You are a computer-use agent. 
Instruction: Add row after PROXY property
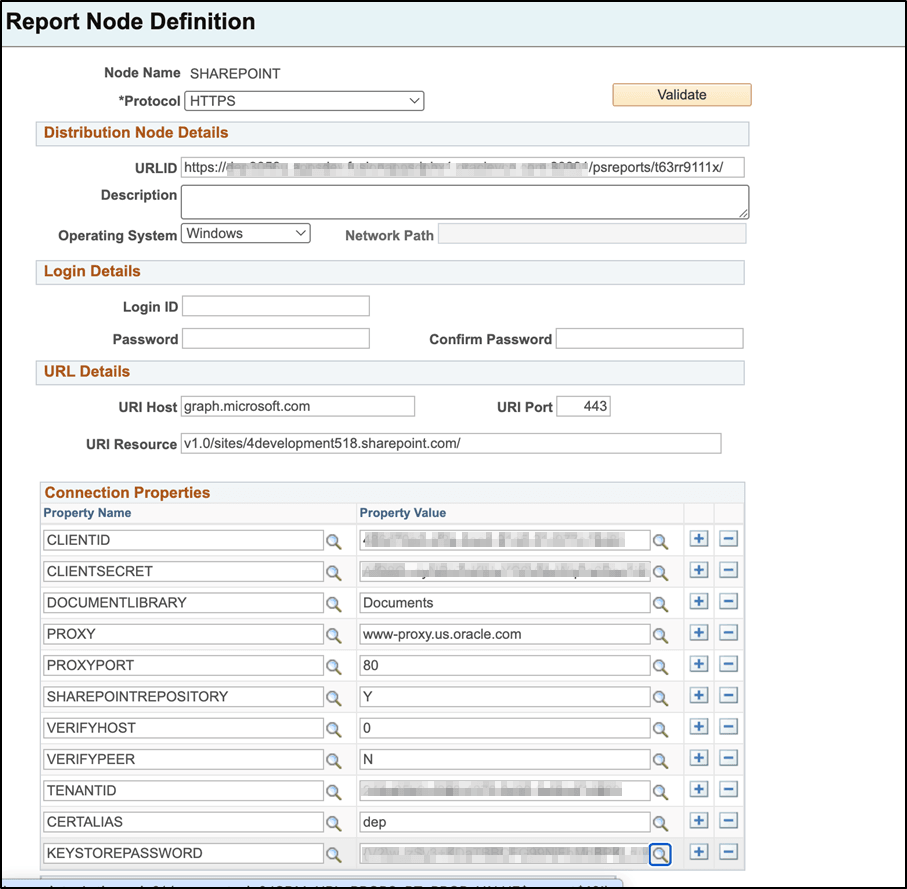pos(699,633)
